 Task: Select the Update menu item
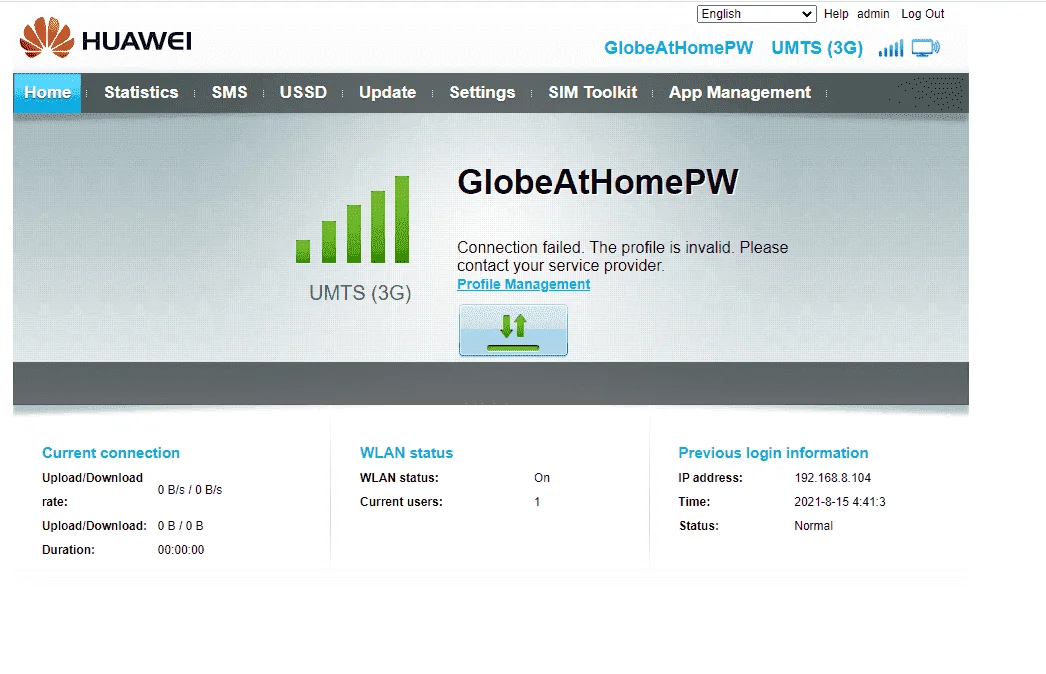pos(388,93)
